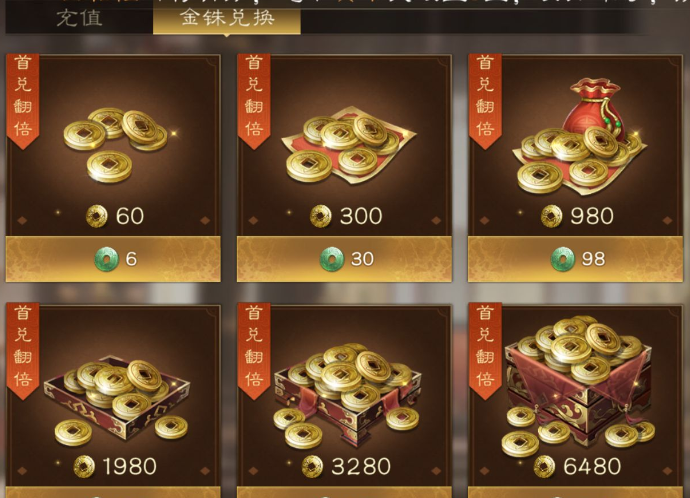690x498 pixels.
Task: Click the 首兑翻倍 ribbon on the 60 pack
Action: click(x=23, y=101)
